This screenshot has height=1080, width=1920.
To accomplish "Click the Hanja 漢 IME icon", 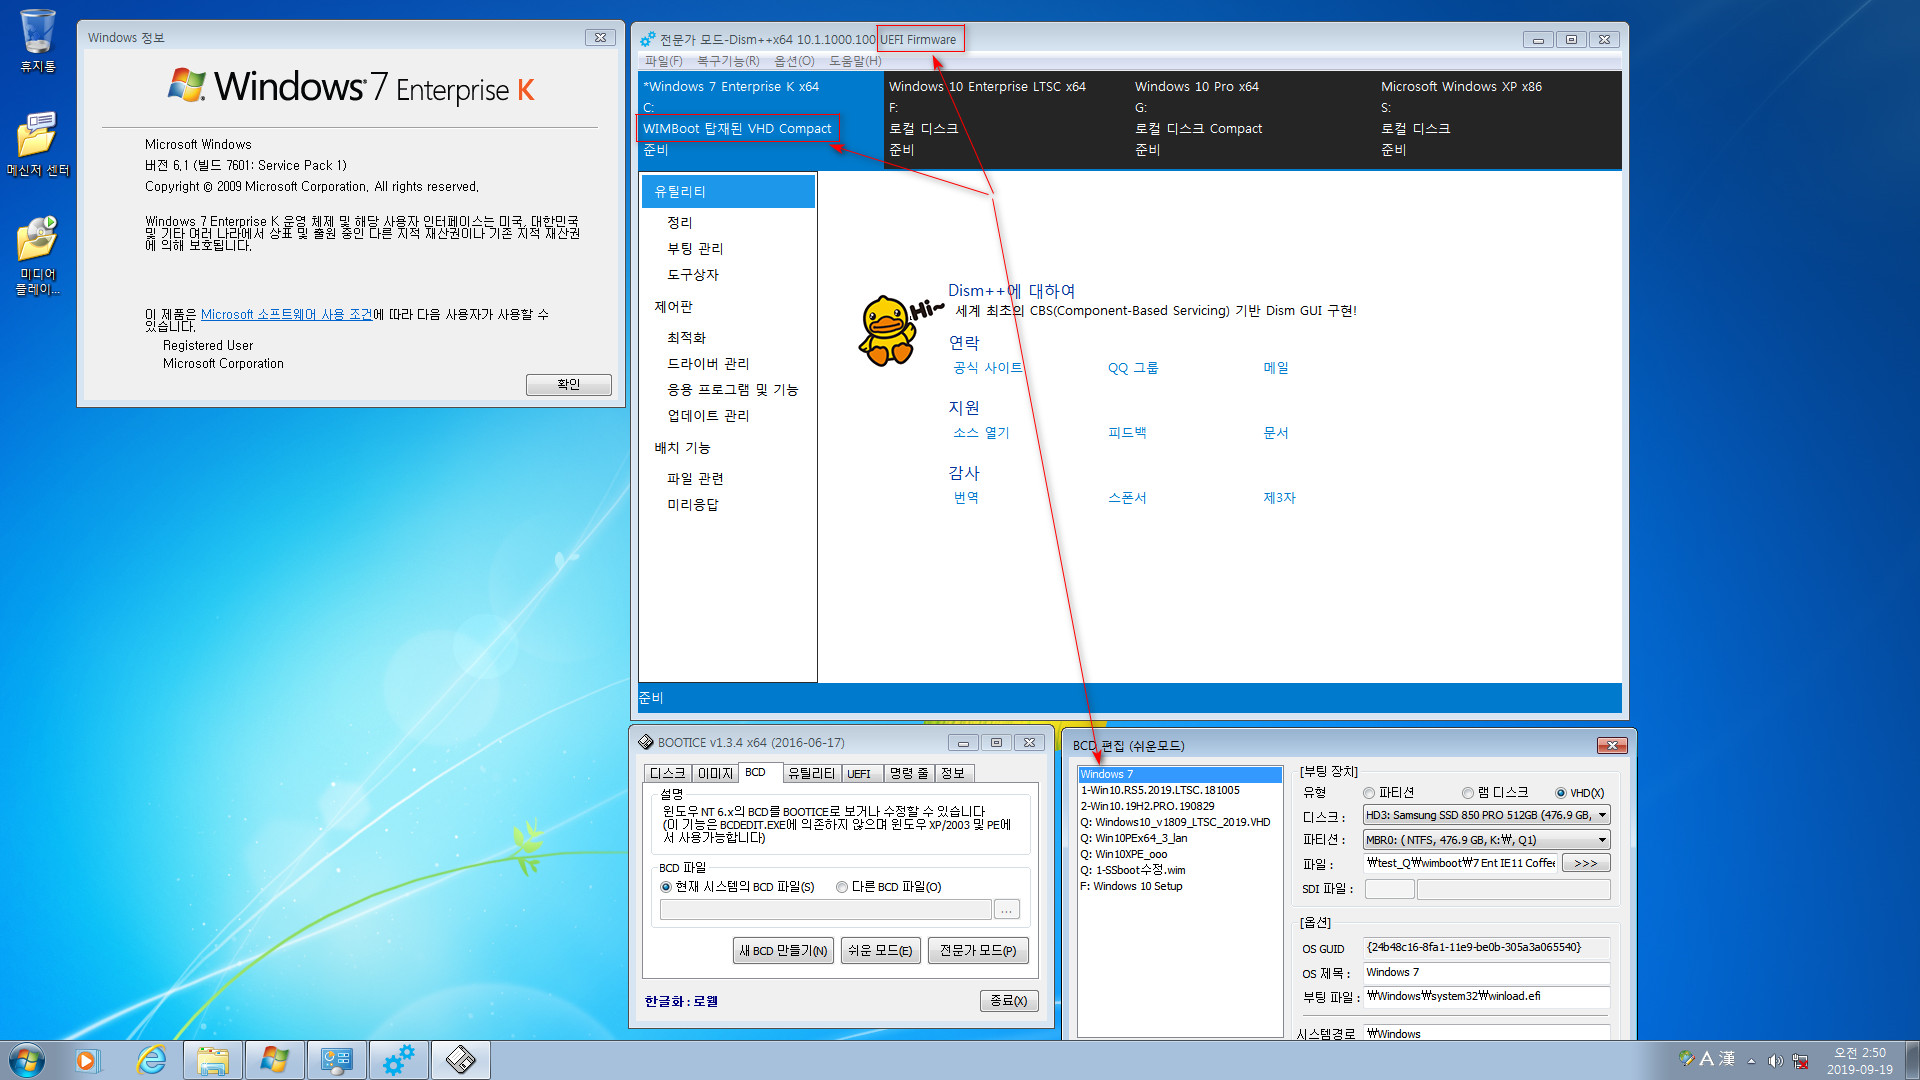I will [1726, 1058].
